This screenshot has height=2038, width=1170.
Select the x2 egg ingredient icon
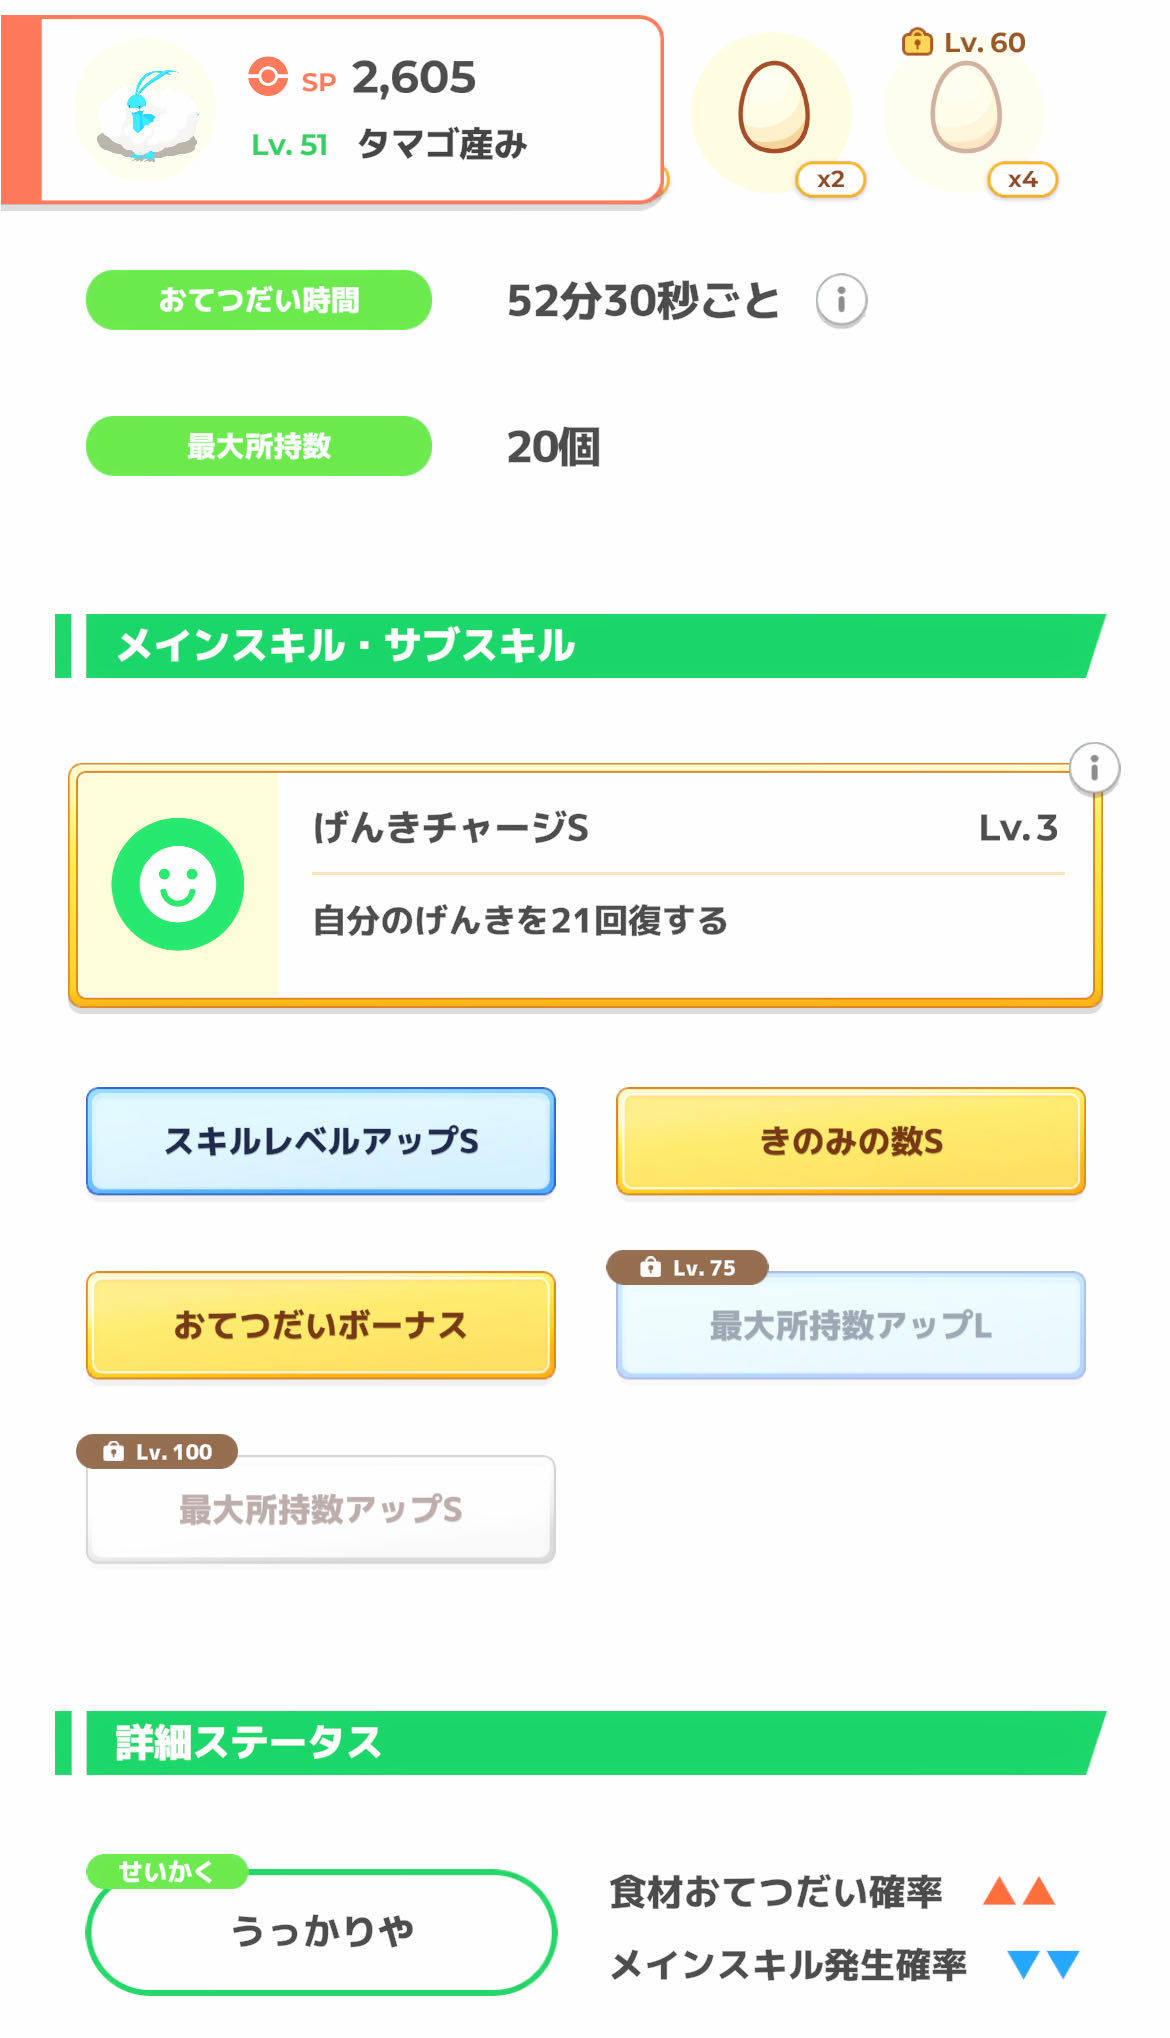773,107
